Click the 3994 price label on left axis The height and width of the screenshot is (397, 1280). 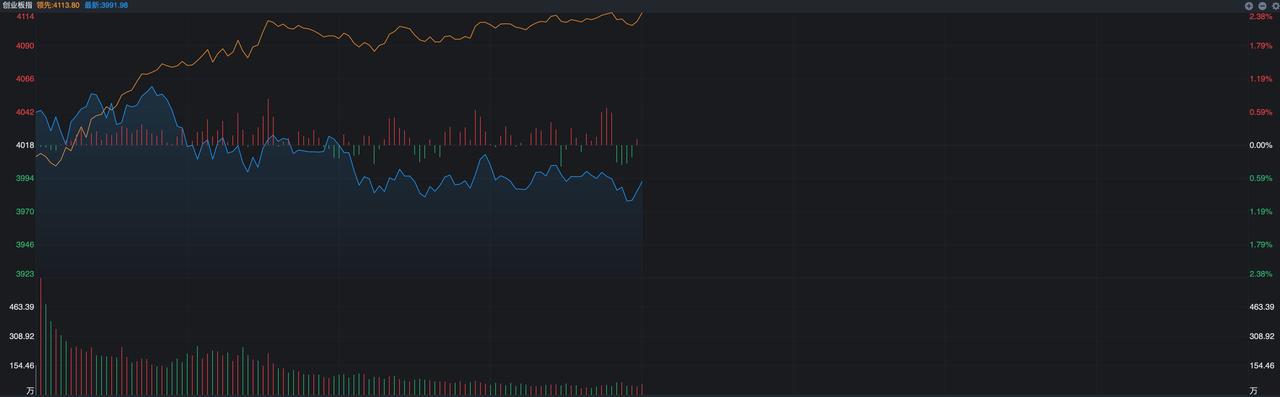(x=25, y=178)
